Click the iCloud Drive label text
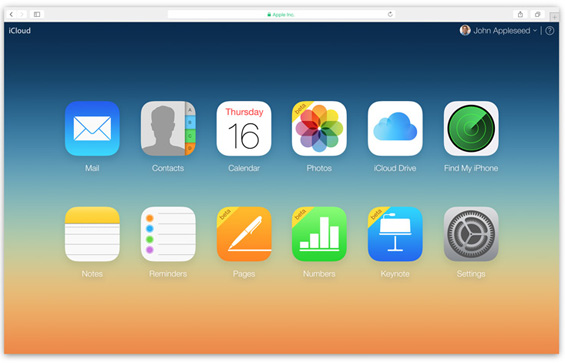565x363 pixels. coord(395,168)
